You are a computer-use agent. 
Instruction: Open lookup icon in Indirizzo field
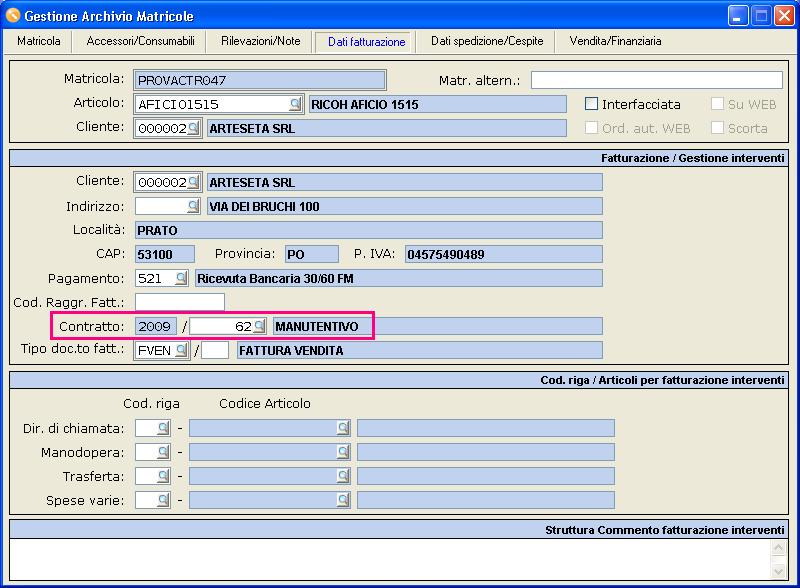(193, 206)
